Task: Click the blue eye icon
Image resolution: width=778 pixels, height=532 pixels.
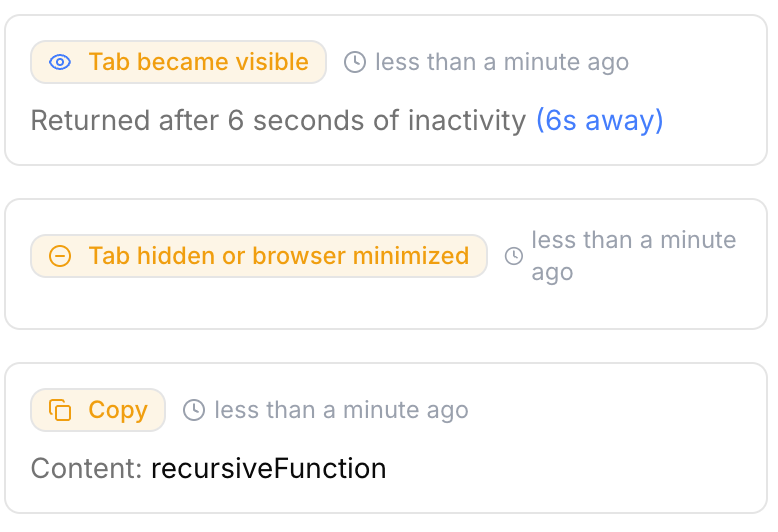Action: [60, 62]
